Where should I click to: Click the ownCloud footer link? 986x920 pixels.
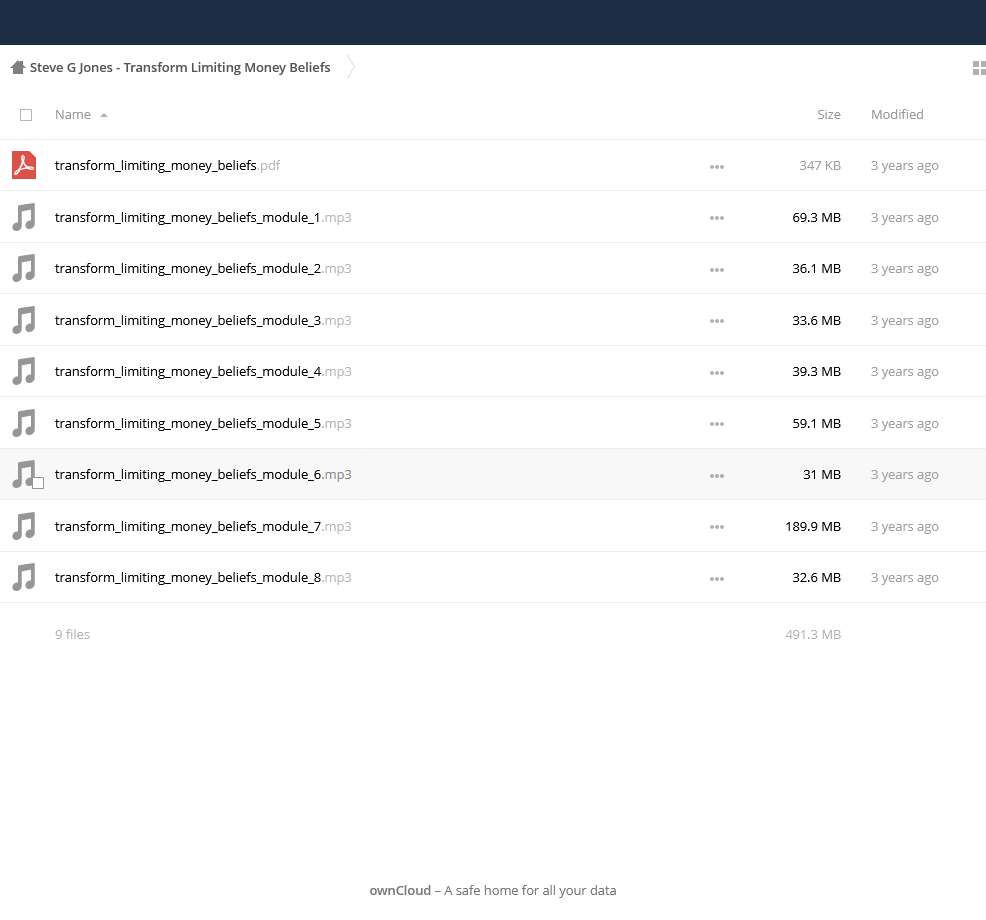400,890
